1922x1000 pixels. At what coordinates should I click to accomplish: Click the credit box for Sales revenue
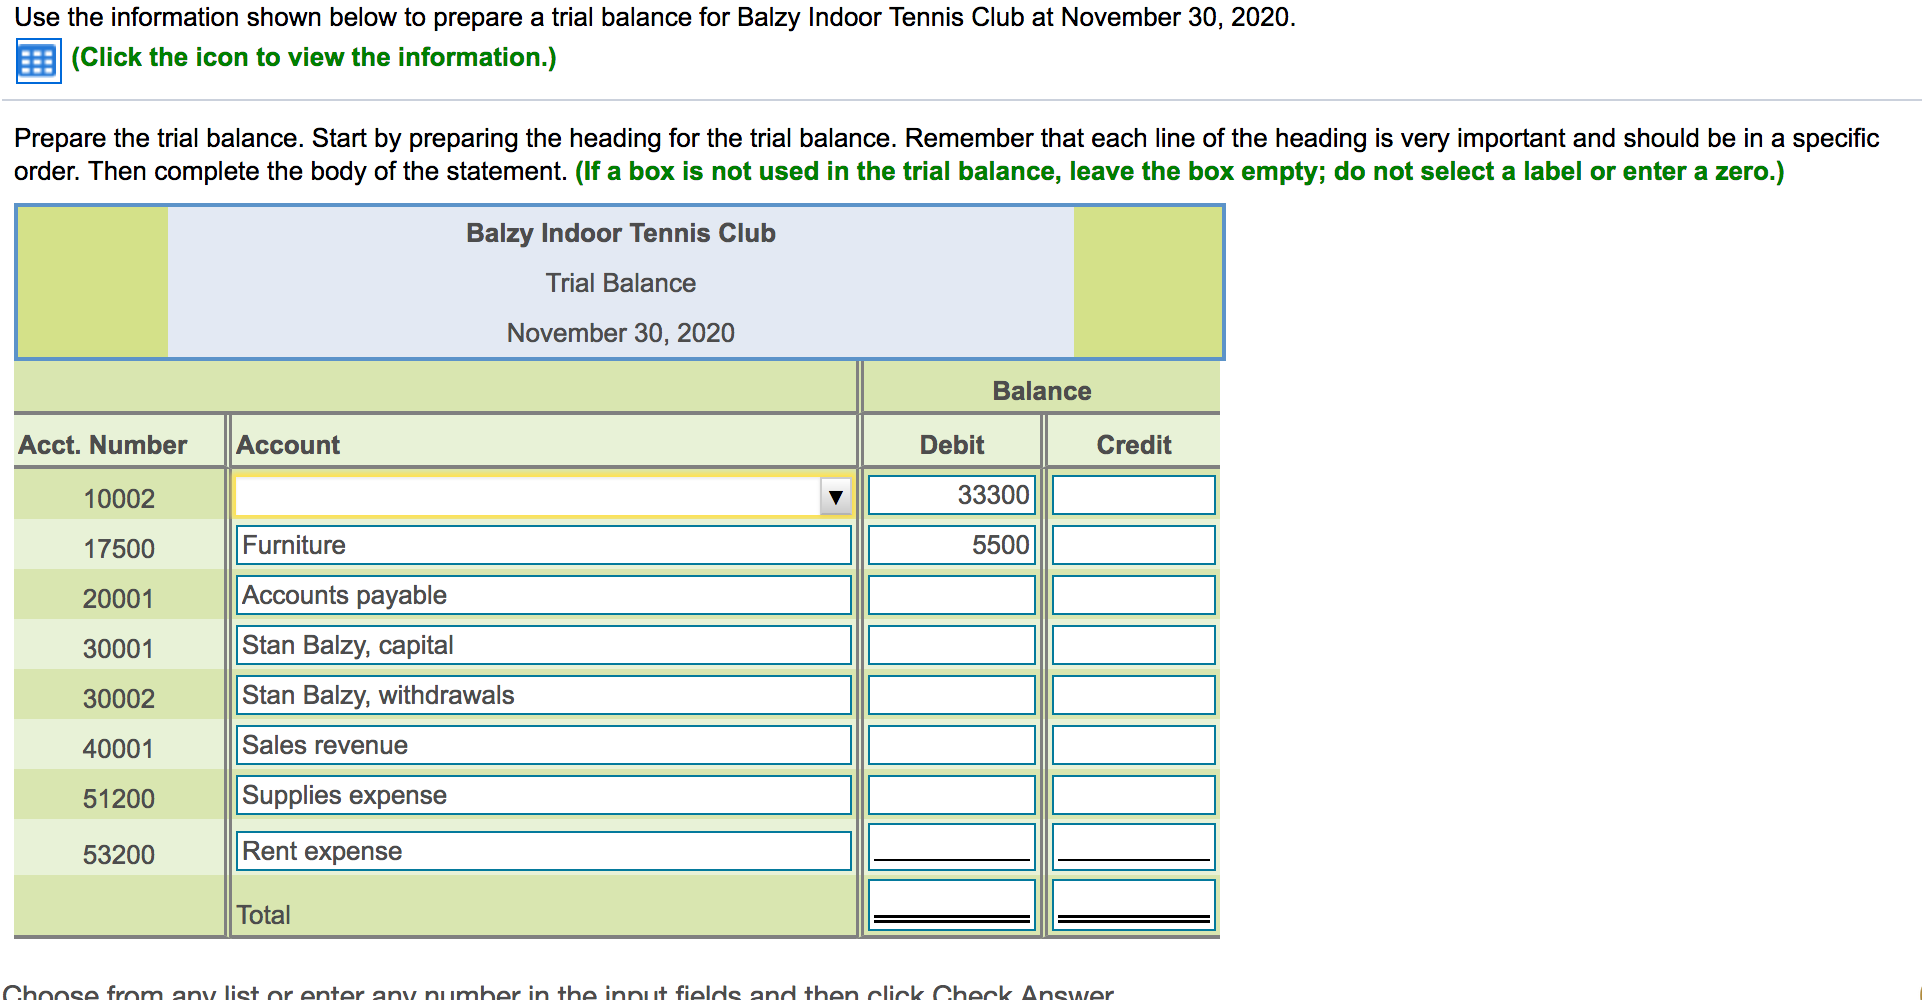[x=1132, y=744]
